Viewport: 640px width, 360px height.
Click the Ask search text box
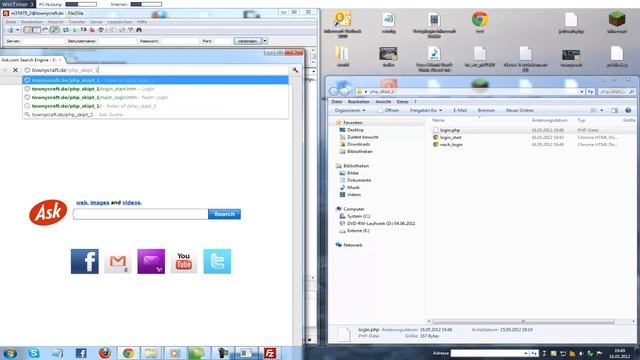[140, 214]
